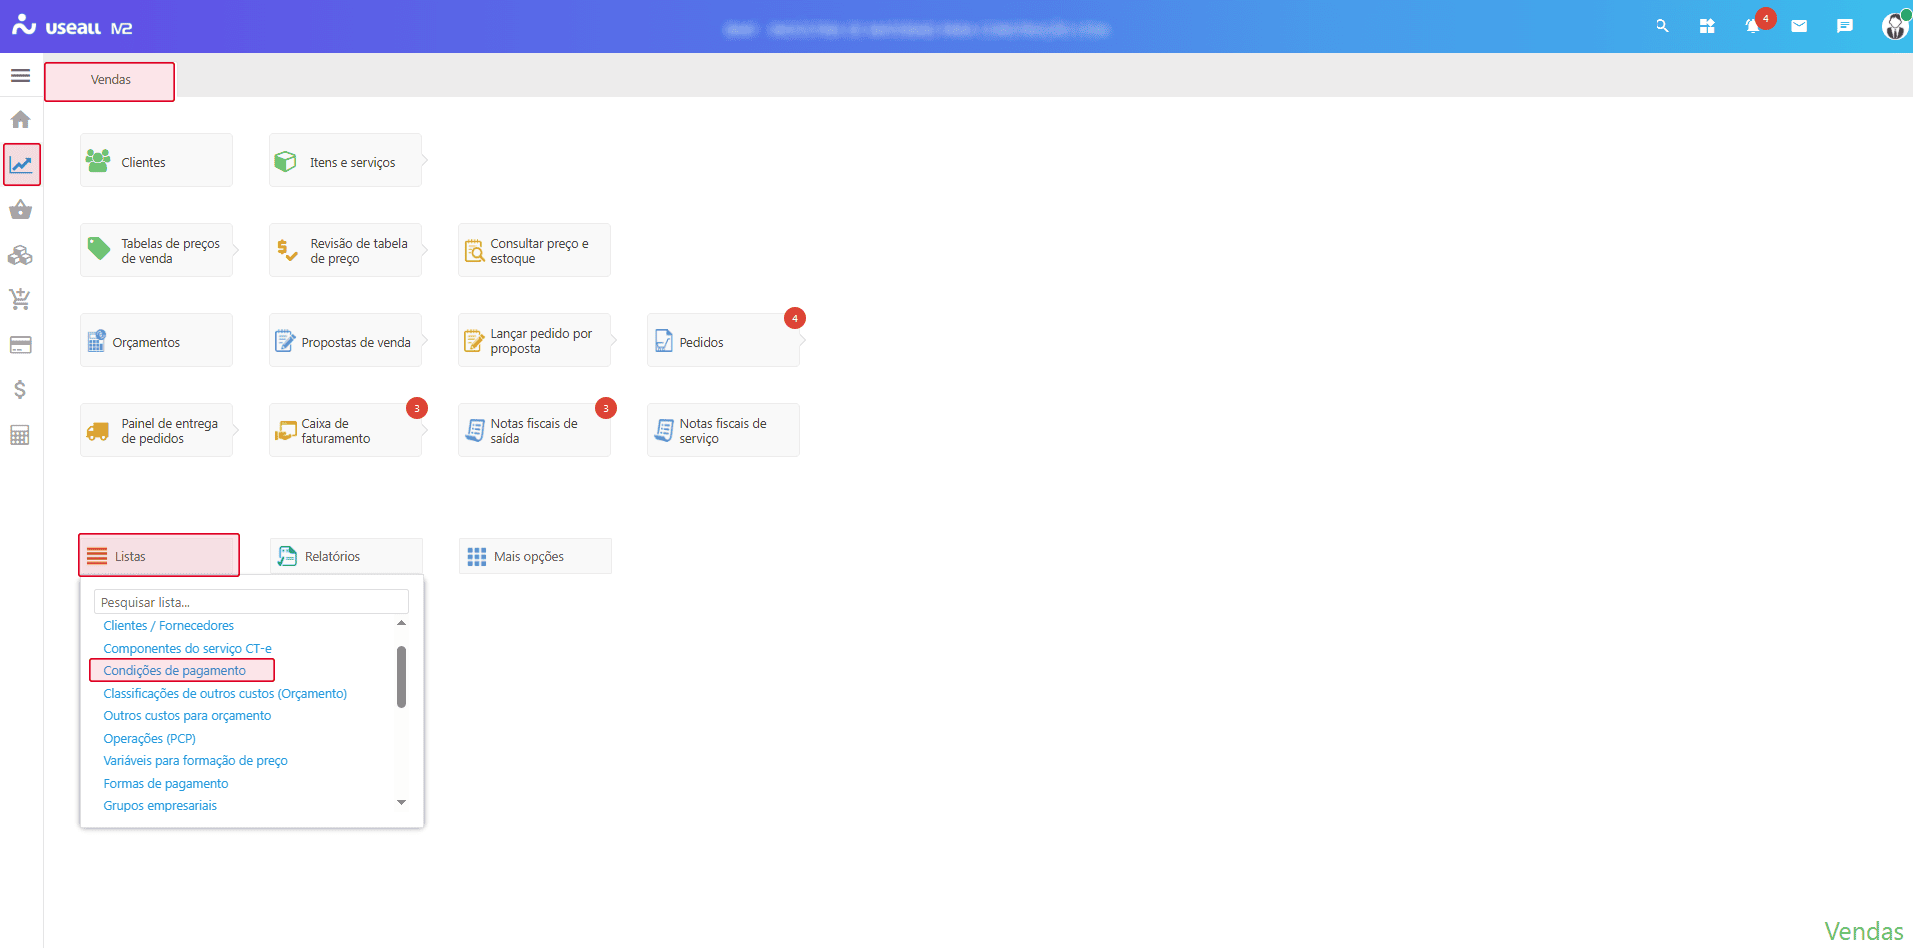This screenshot has height=948, width=1913.
Task: Open the shopping basket sidebar icon
Action: 20,210
